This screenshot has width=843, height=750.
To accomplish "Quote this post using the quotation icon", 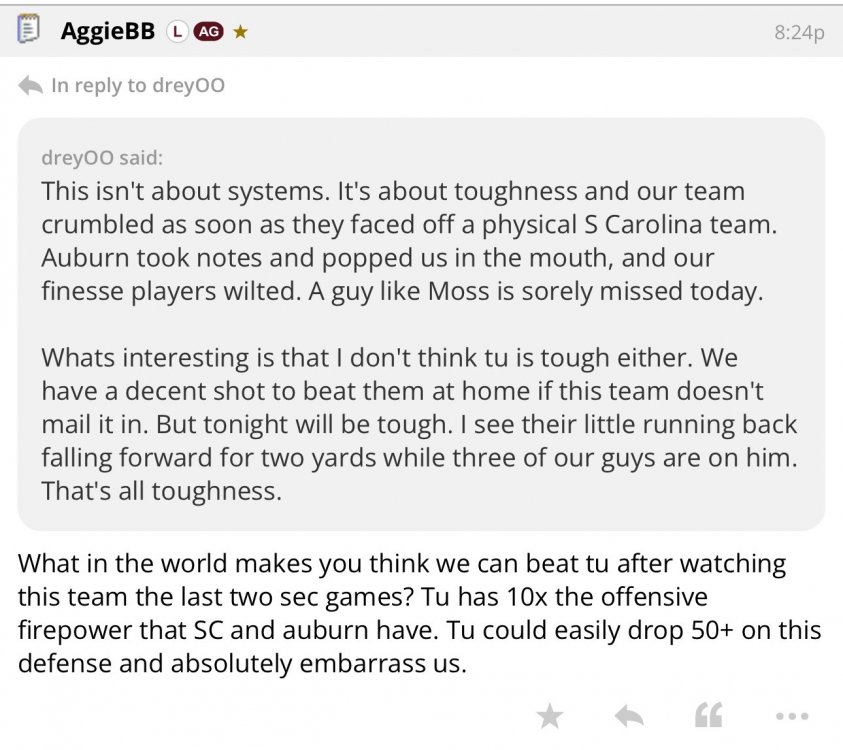I will coord(708,715).
